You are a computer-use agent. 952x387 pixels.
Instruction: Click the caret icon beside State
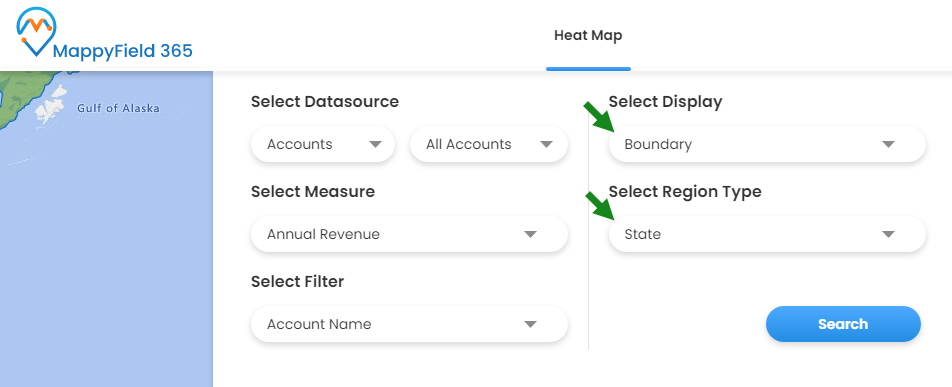888,235
